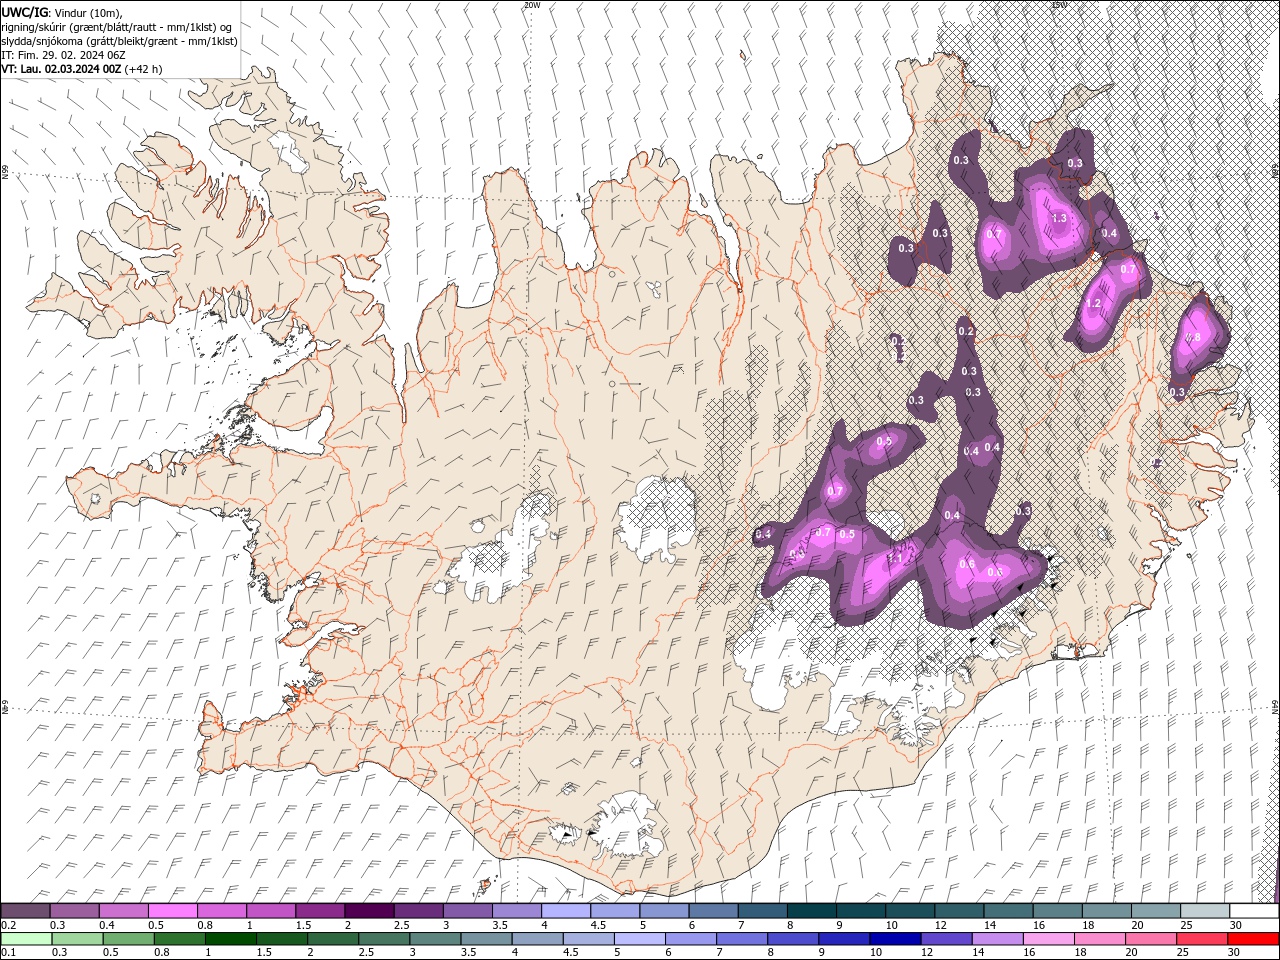
Task: Click the 1.3 precipitation value on the map
Action: [x=1059, y=218]
